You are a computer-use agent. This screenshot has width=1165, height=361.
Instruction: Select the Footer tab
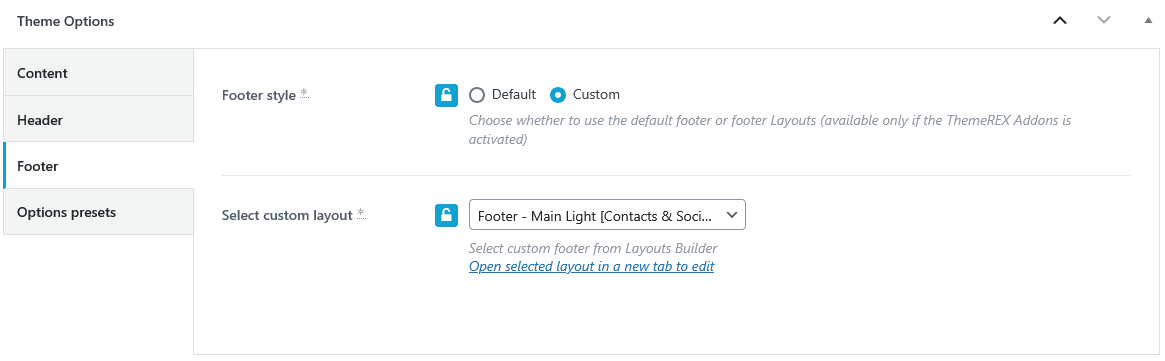[98, 166]
